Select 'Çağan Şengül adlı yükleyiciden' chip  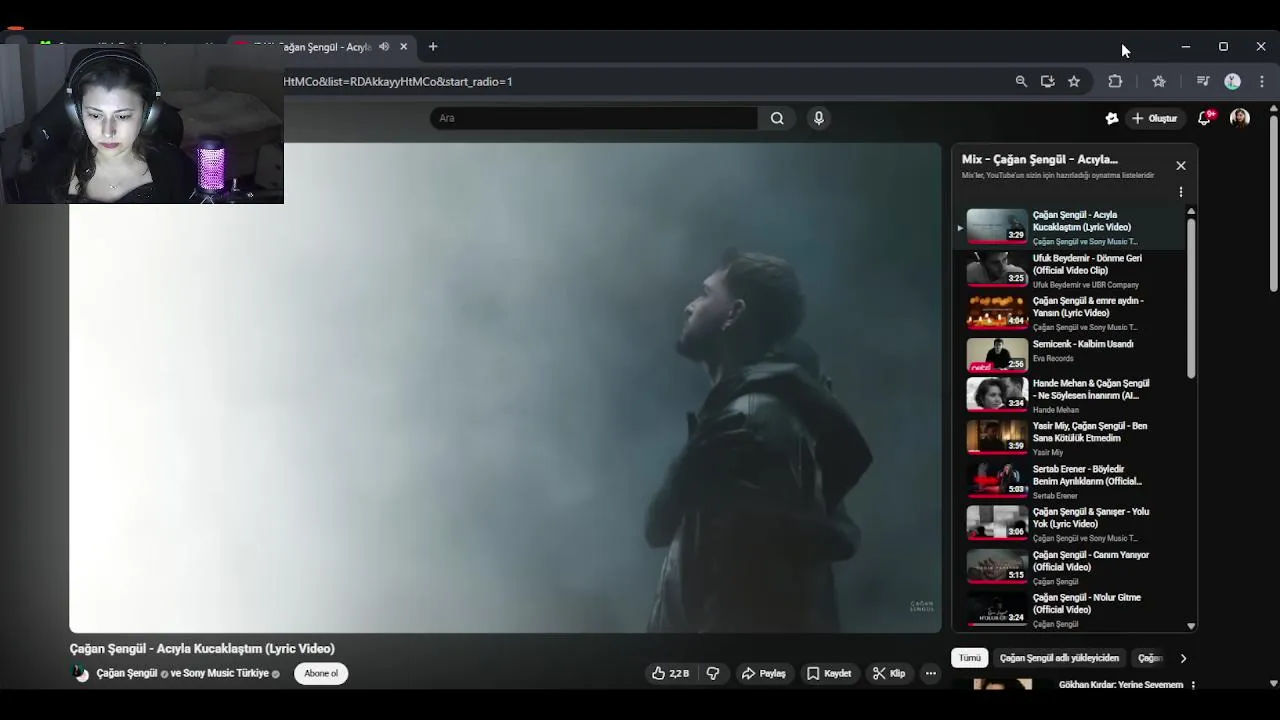coord(1059,658)
